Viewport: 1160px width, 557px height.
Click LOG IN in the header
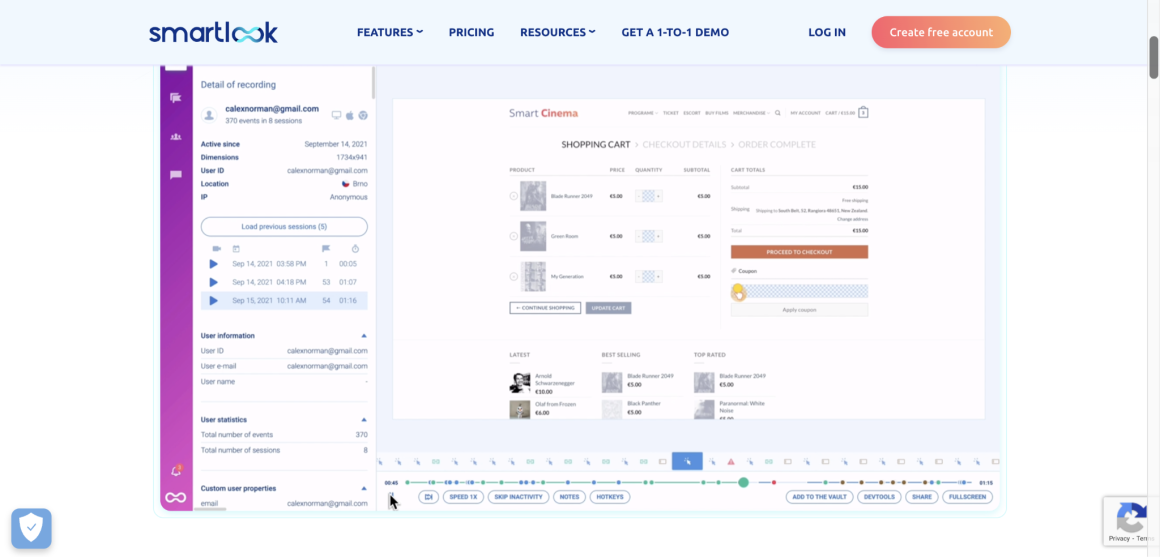point(827,33)
